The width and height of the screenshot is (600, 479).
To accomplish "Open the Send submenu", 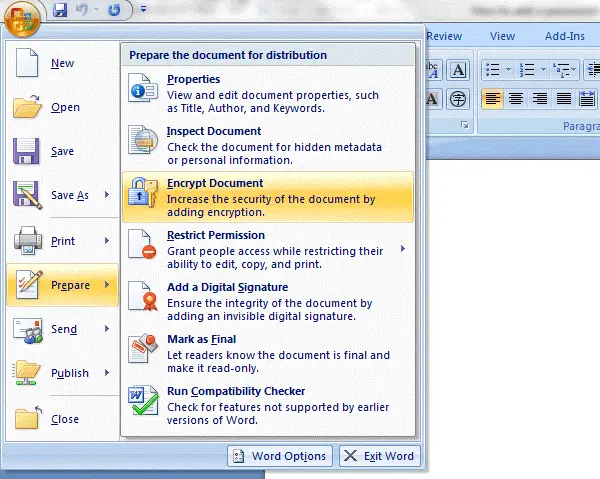I will 62,329.
